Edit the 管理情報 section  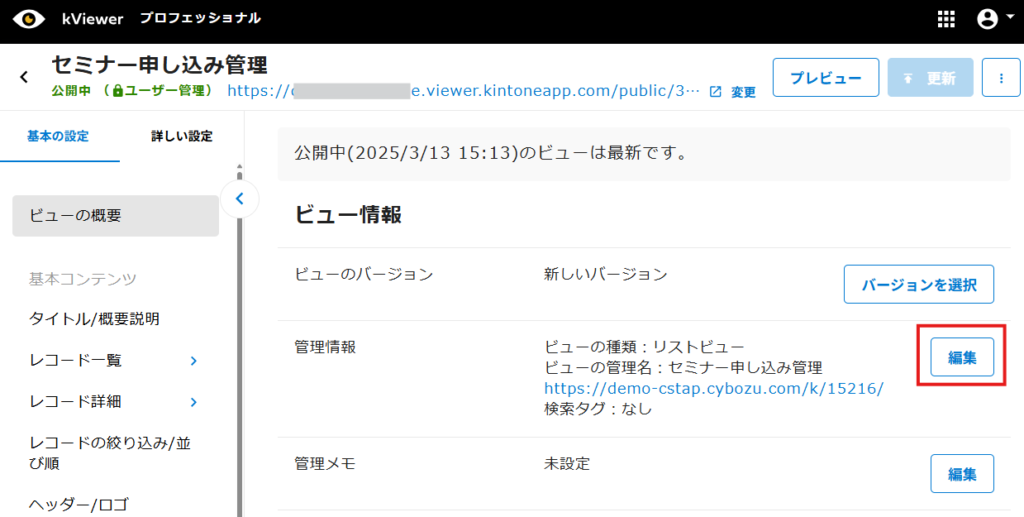(962, 357)
